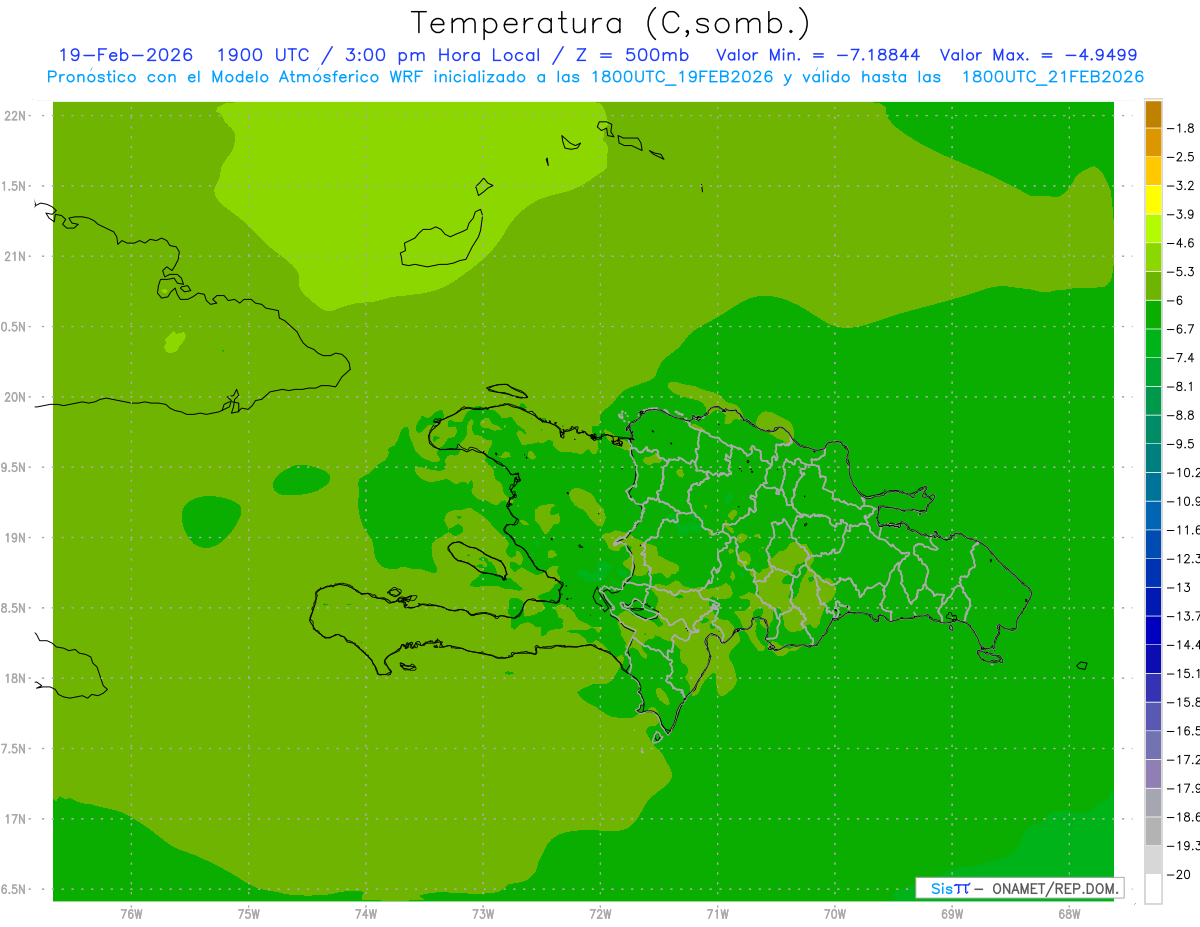This screenshot has height=927, width=1200.
Task: Click the "71W" longitude tick label
Action: [x=717, y=913]
